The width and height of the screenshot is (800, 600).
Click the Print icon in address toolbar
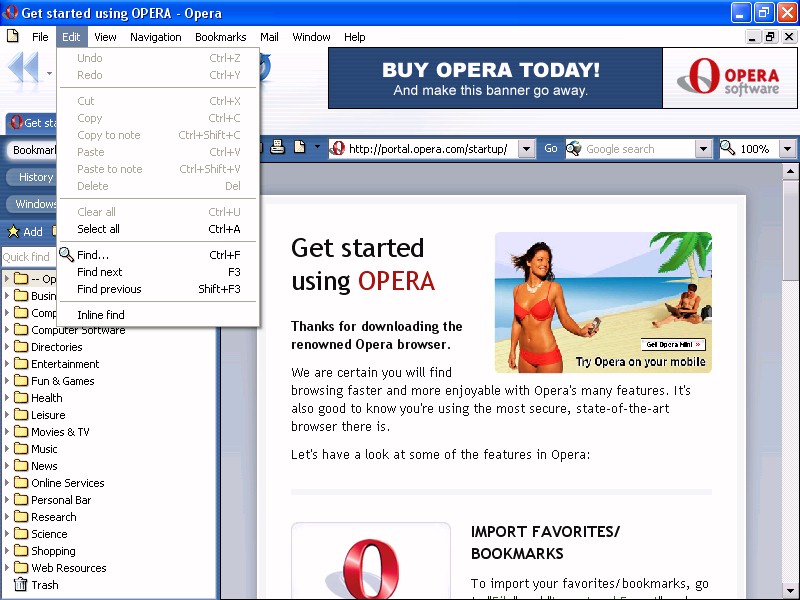tap(277, 147)
